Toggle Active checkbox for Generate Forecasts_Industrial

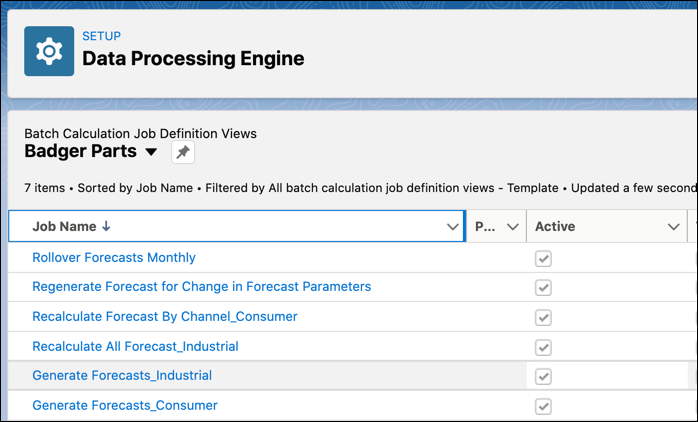pos(543,377)
